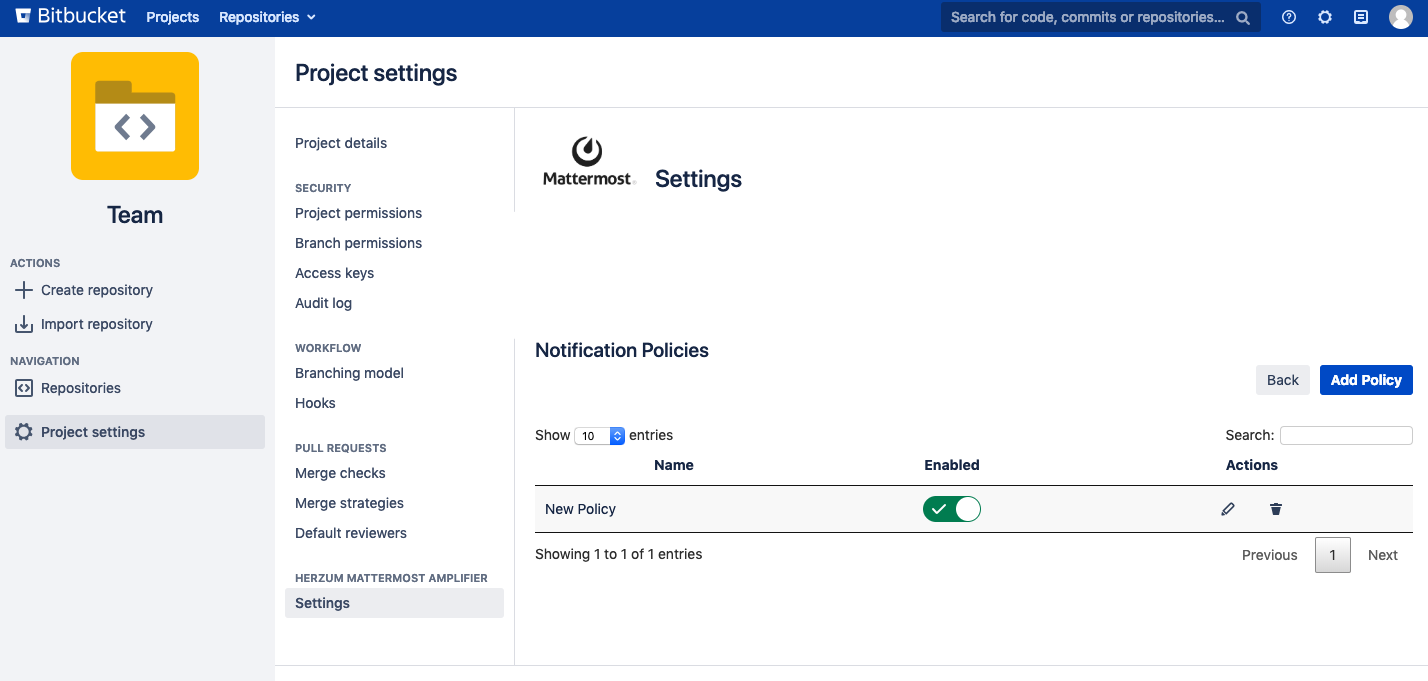Click Create repository in sidebar
This screenshot has height=681, width=1428.
[x=97, y=290]
